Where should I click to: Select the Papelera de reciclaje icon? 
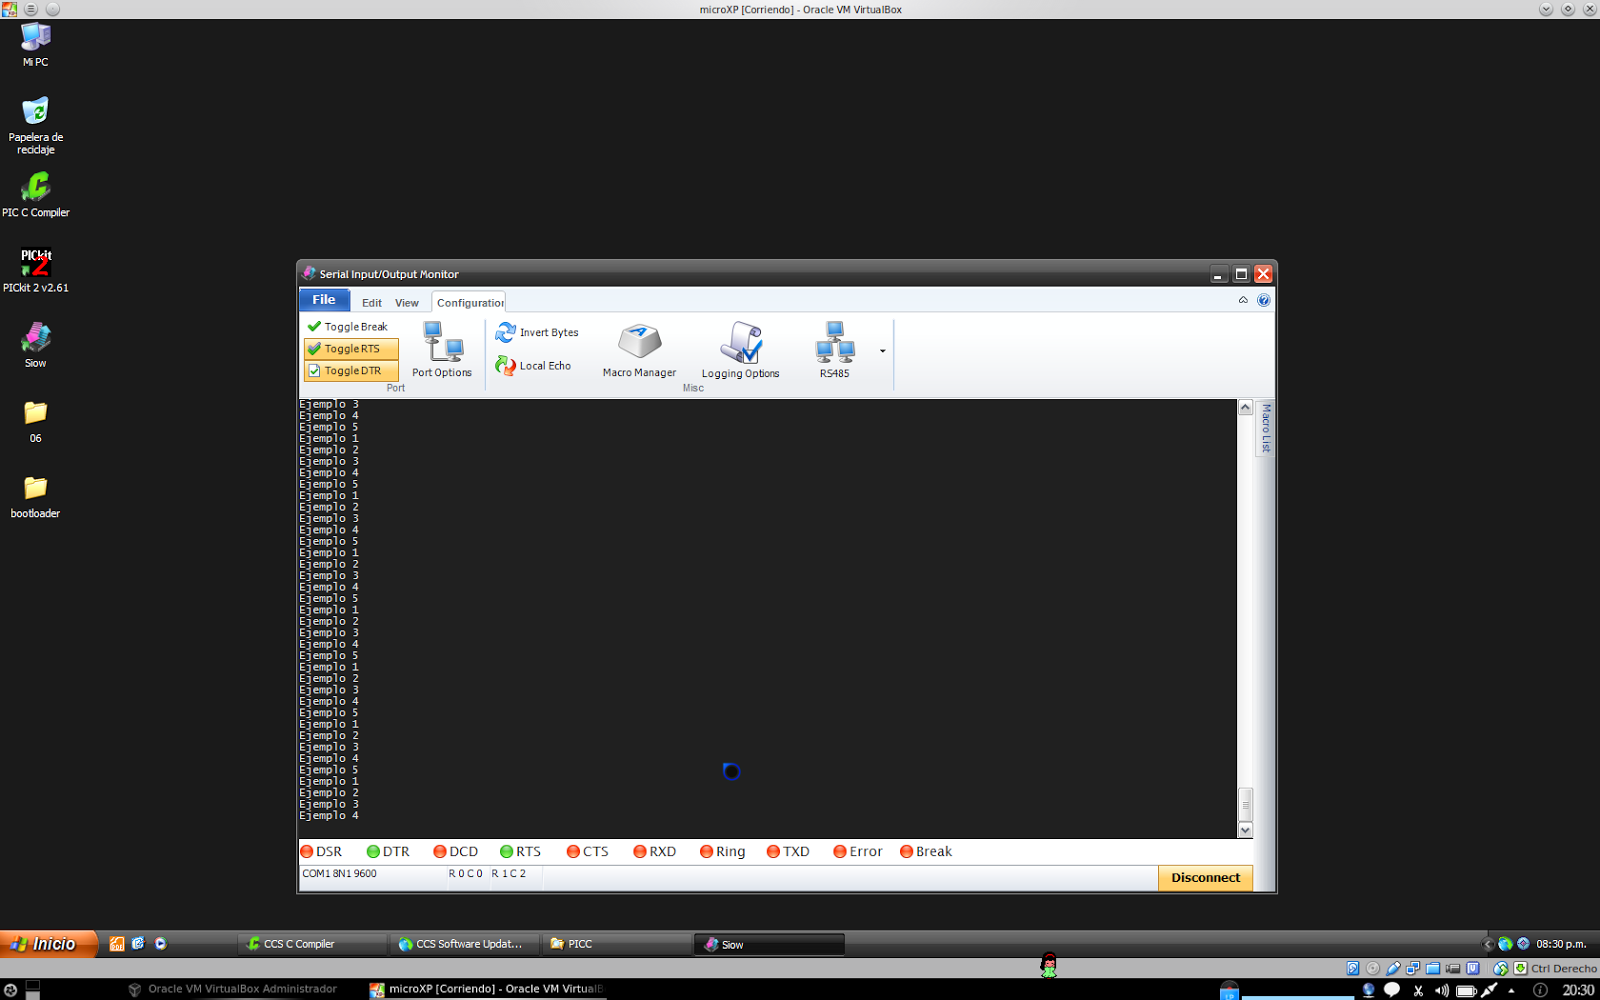[x=36, y=125]
